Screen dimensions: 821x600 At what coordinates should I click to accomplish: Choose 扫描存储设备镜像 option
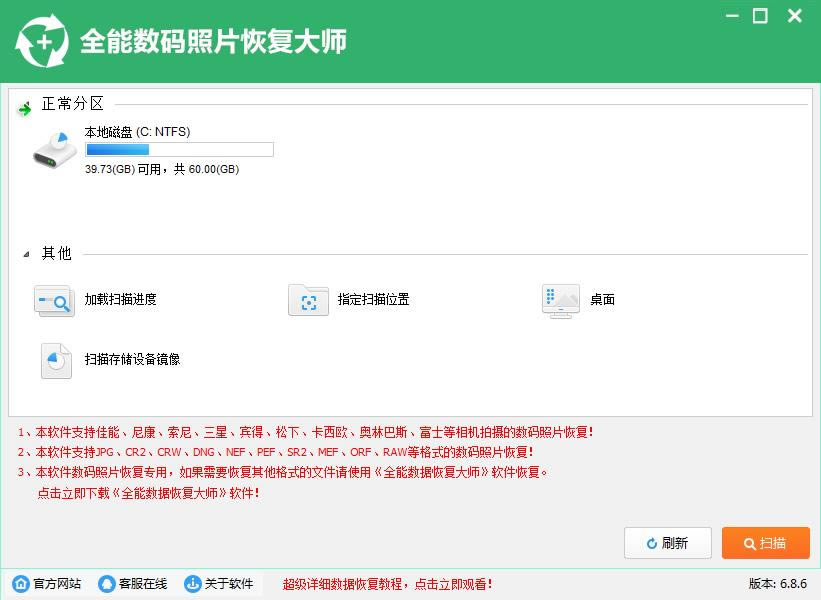point(132,359)
